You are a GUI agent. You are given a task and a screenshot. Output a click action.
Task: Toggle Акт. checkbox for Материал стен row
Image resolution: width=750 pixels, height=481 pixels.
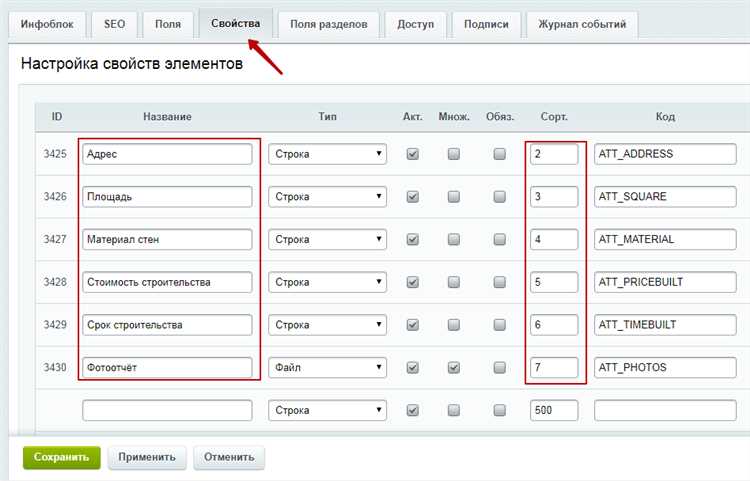coord(412,239)
